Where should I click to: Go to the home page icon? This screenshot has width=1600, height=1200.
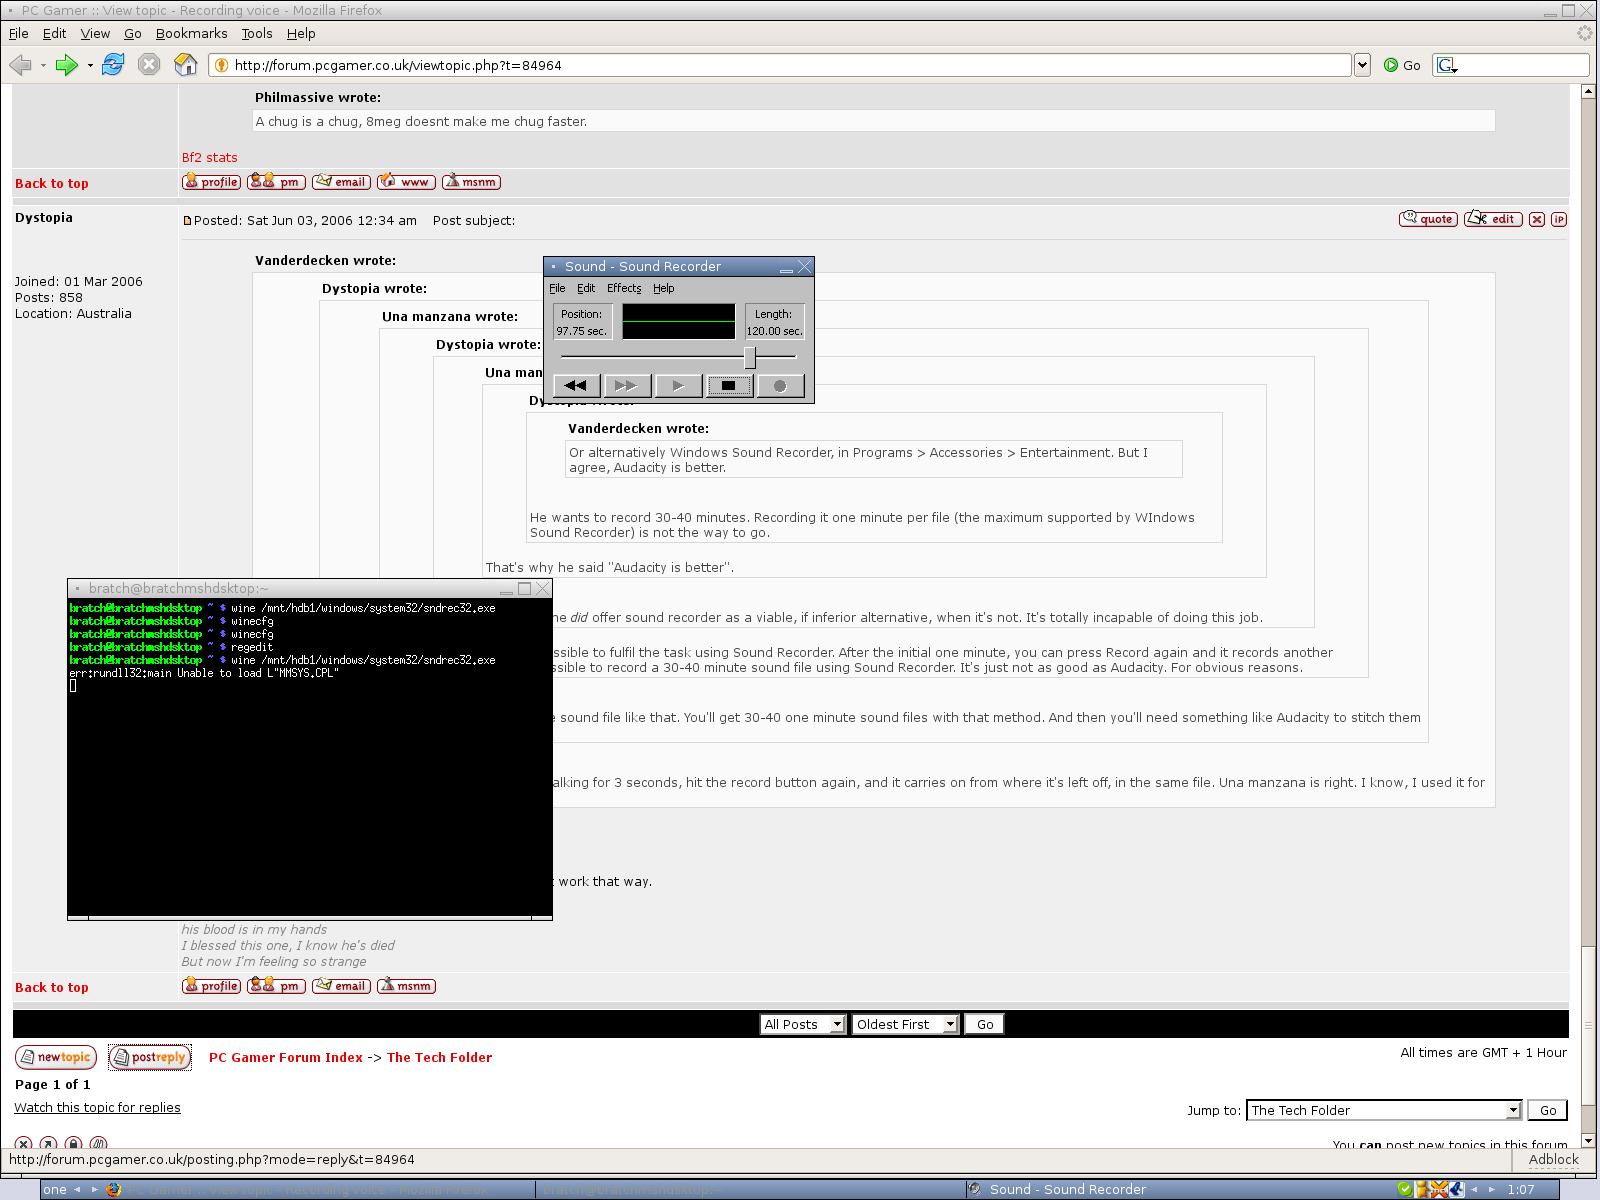[x=186, y=65]
